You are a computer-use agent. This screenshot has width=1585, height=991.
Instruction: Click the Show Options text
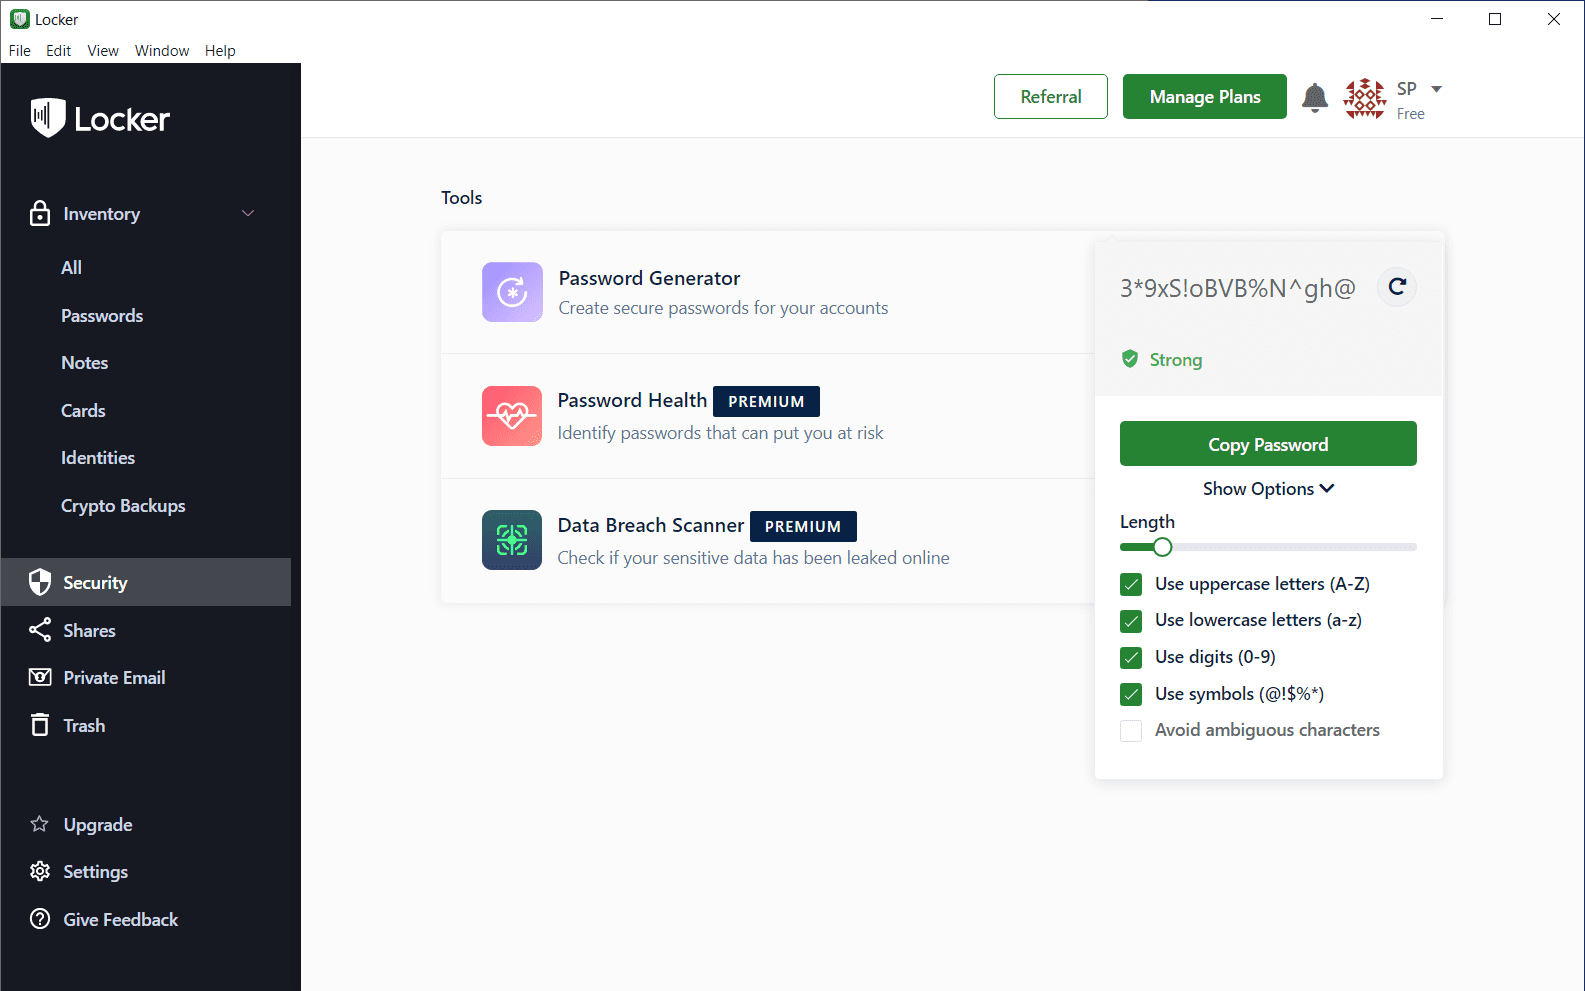click(x=1258, y=488)
